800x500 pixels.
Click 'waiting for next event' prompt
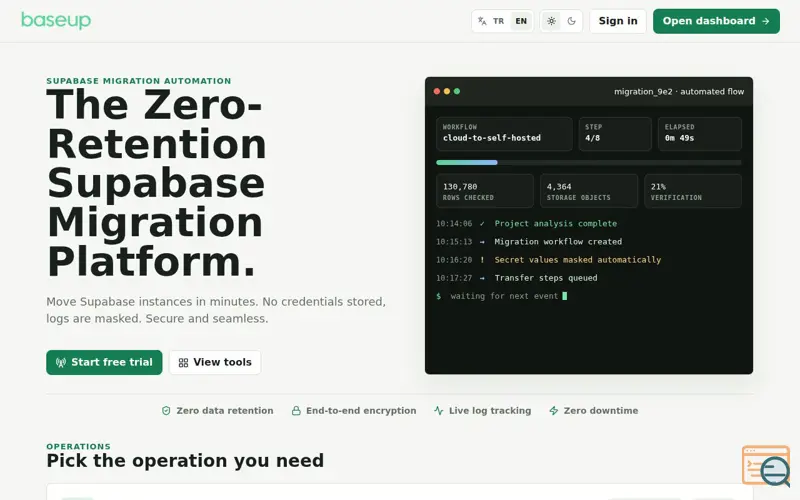click(504, 296)
